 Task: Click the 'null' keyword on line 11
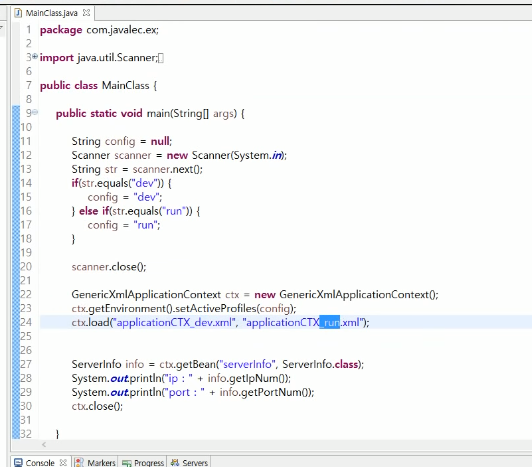pos(161,141)
